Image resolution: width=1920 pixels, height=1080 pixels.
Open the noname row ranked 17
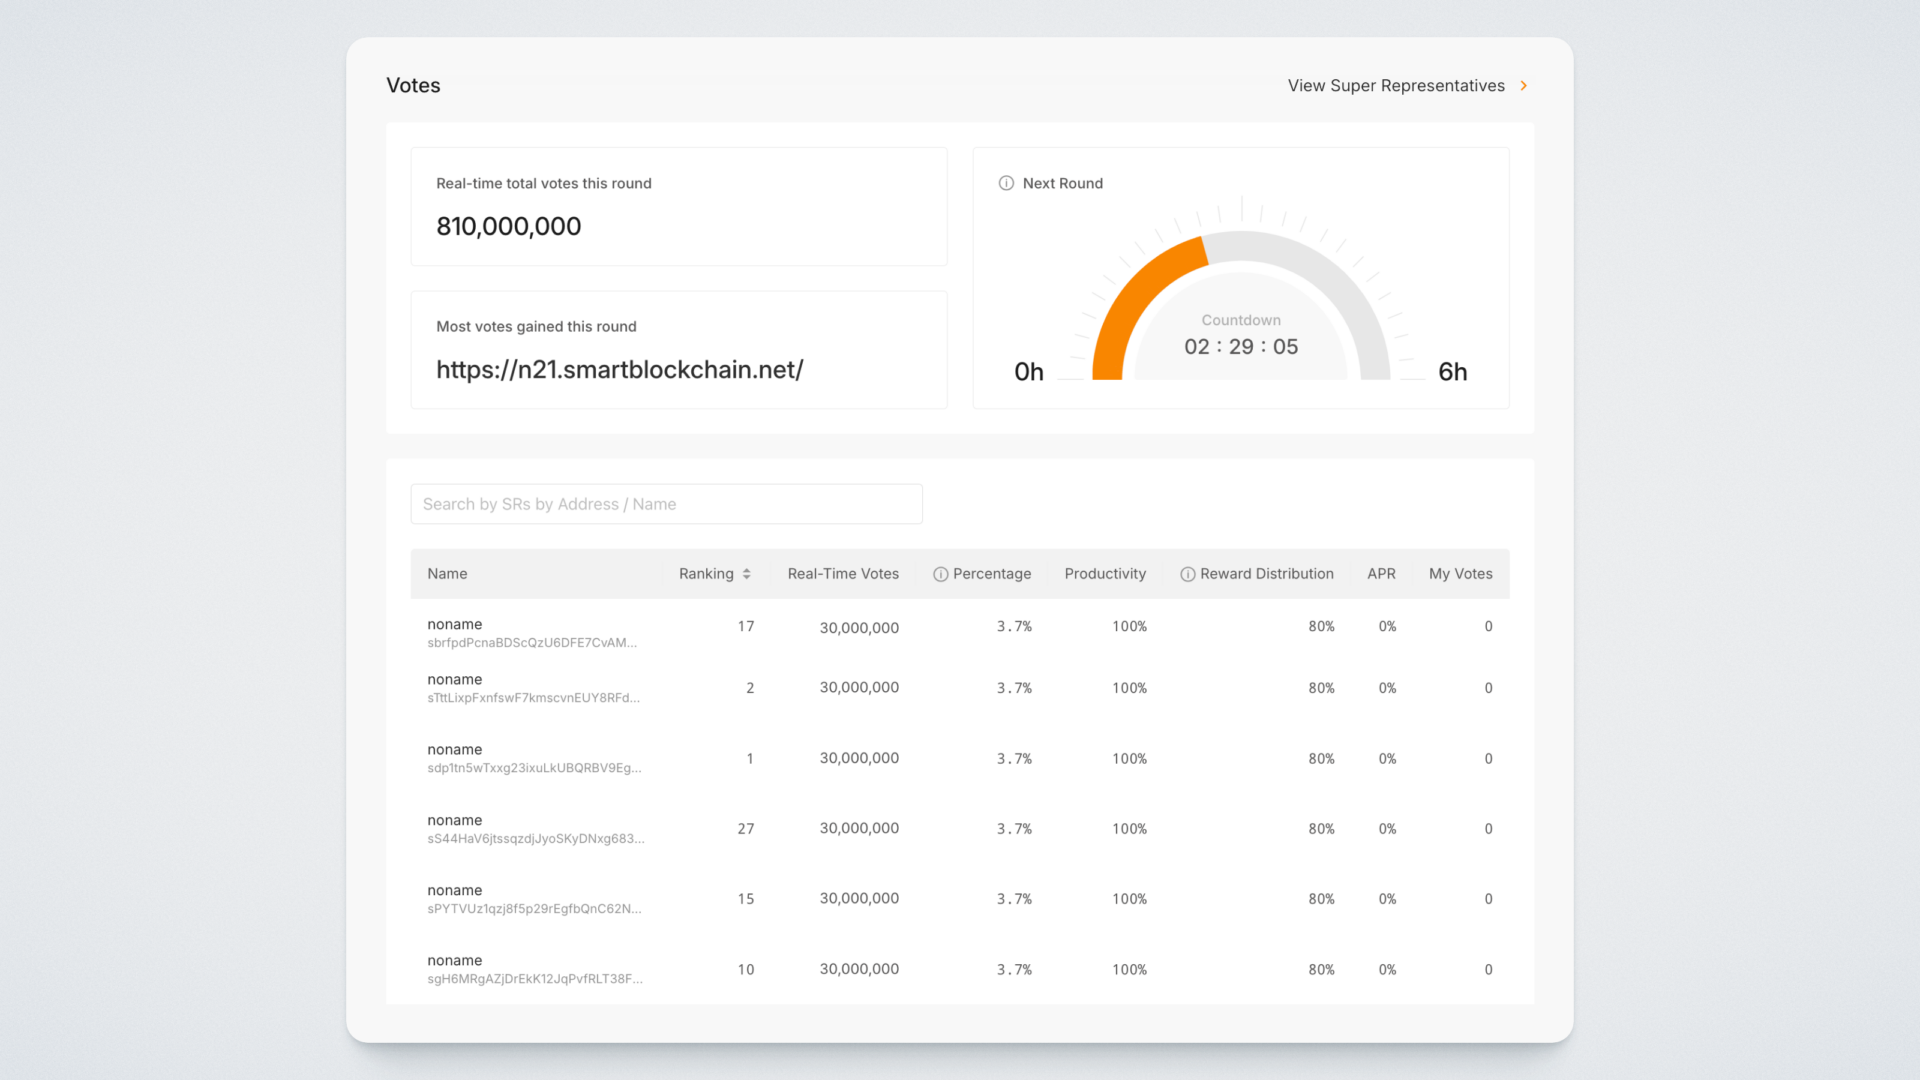[455, 624]
